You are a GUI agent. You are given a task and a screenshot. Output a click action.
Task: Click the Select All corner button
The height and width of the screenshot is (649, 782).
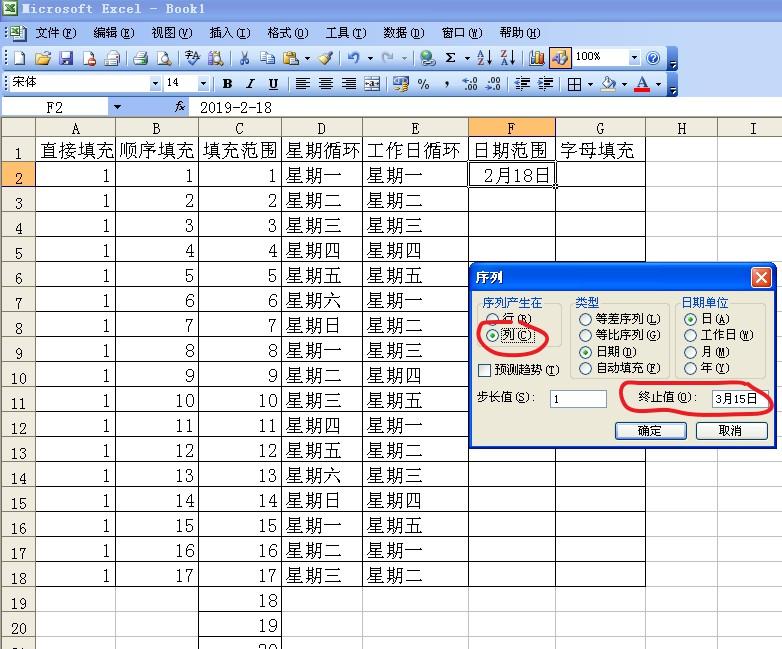tap(18, 127)
